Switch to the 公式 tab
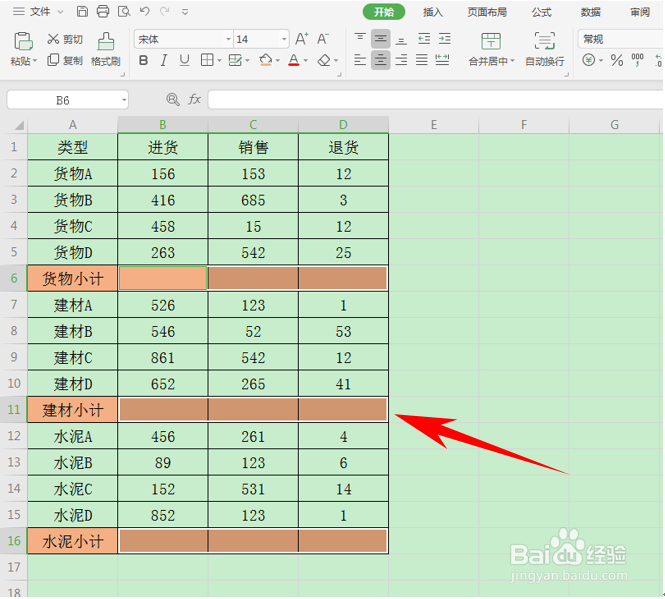Screen dimensions: 665x599 click(542, 12)
